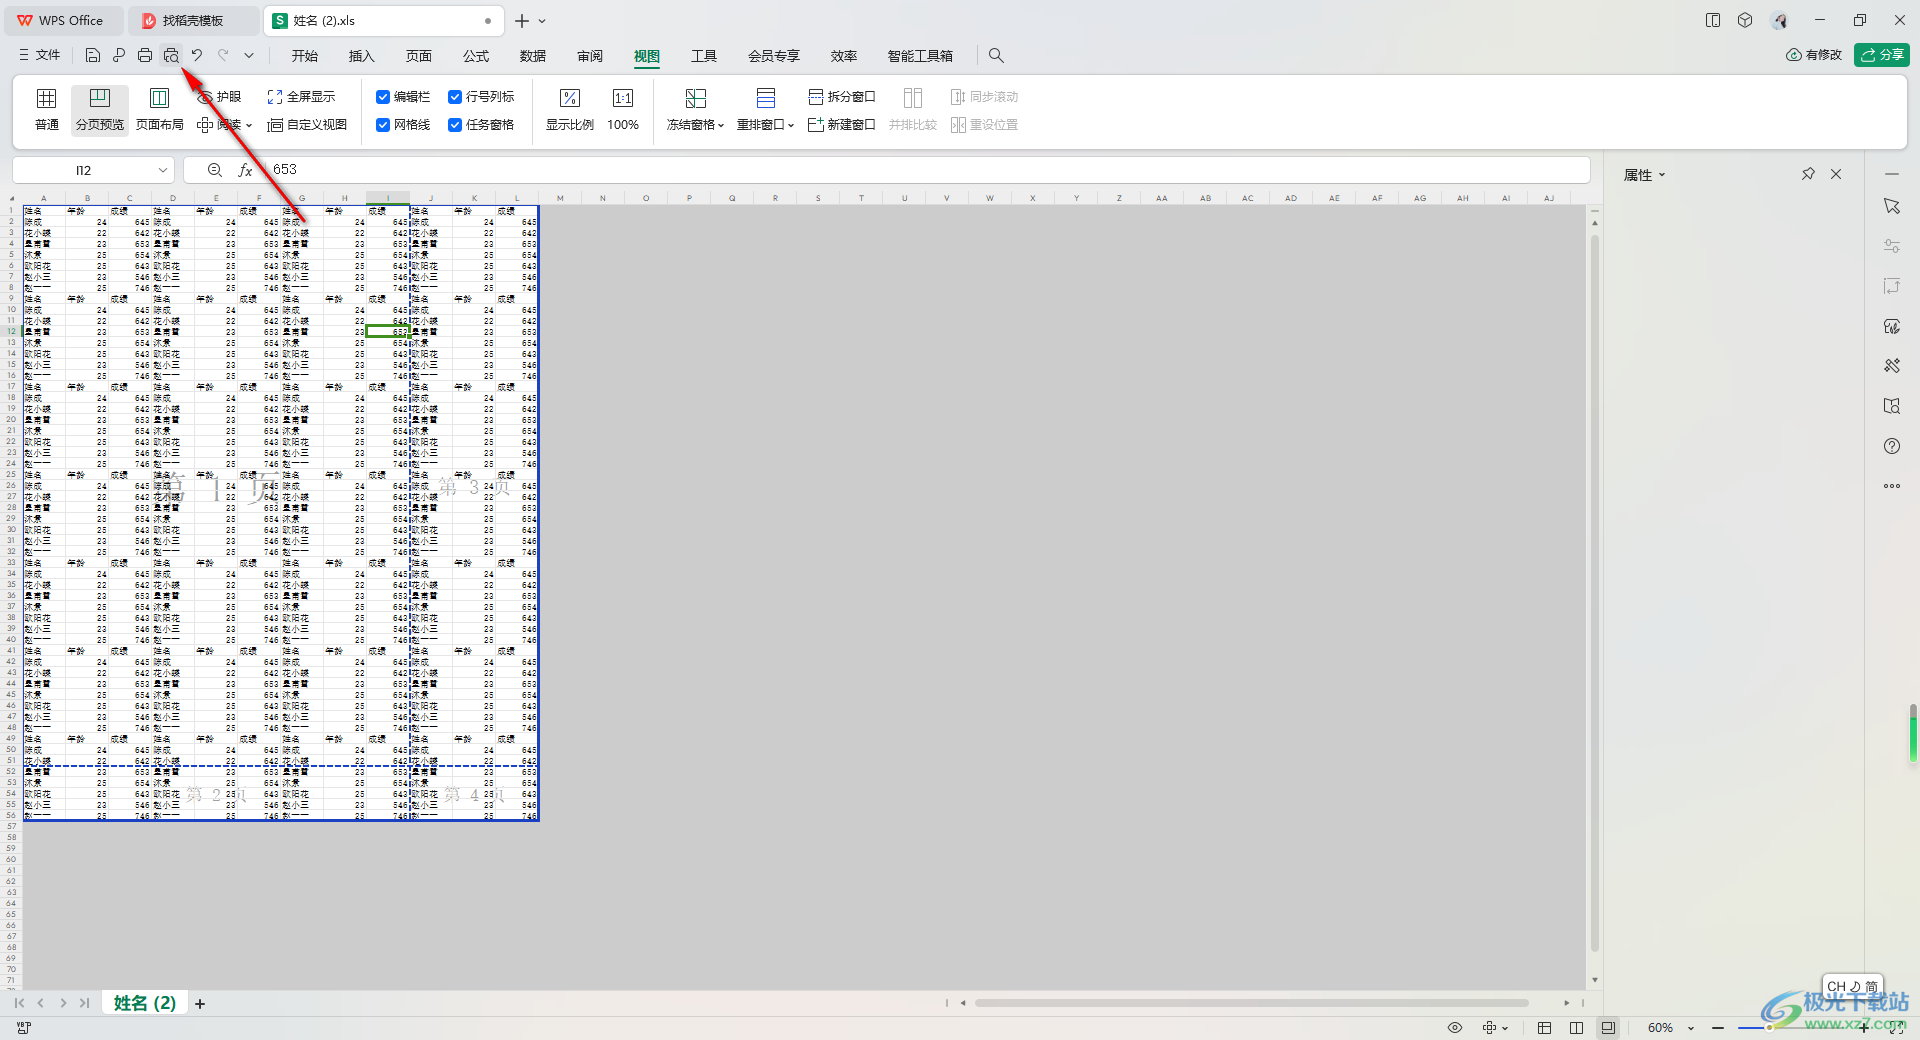The height and width of the screenshot is (1040, 1920).
Task: Add a new sheet with plus button
Action: click(200, 1004)
